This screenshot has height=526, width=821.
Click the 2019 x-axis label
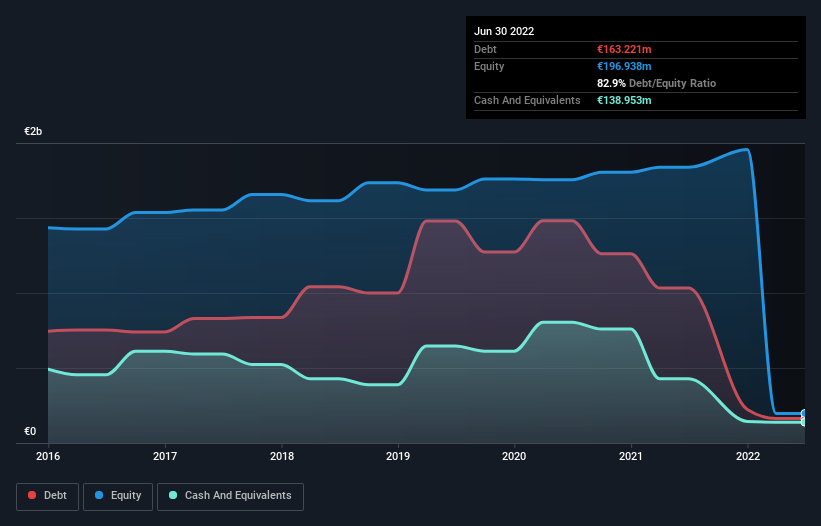(x=398, y=456)
